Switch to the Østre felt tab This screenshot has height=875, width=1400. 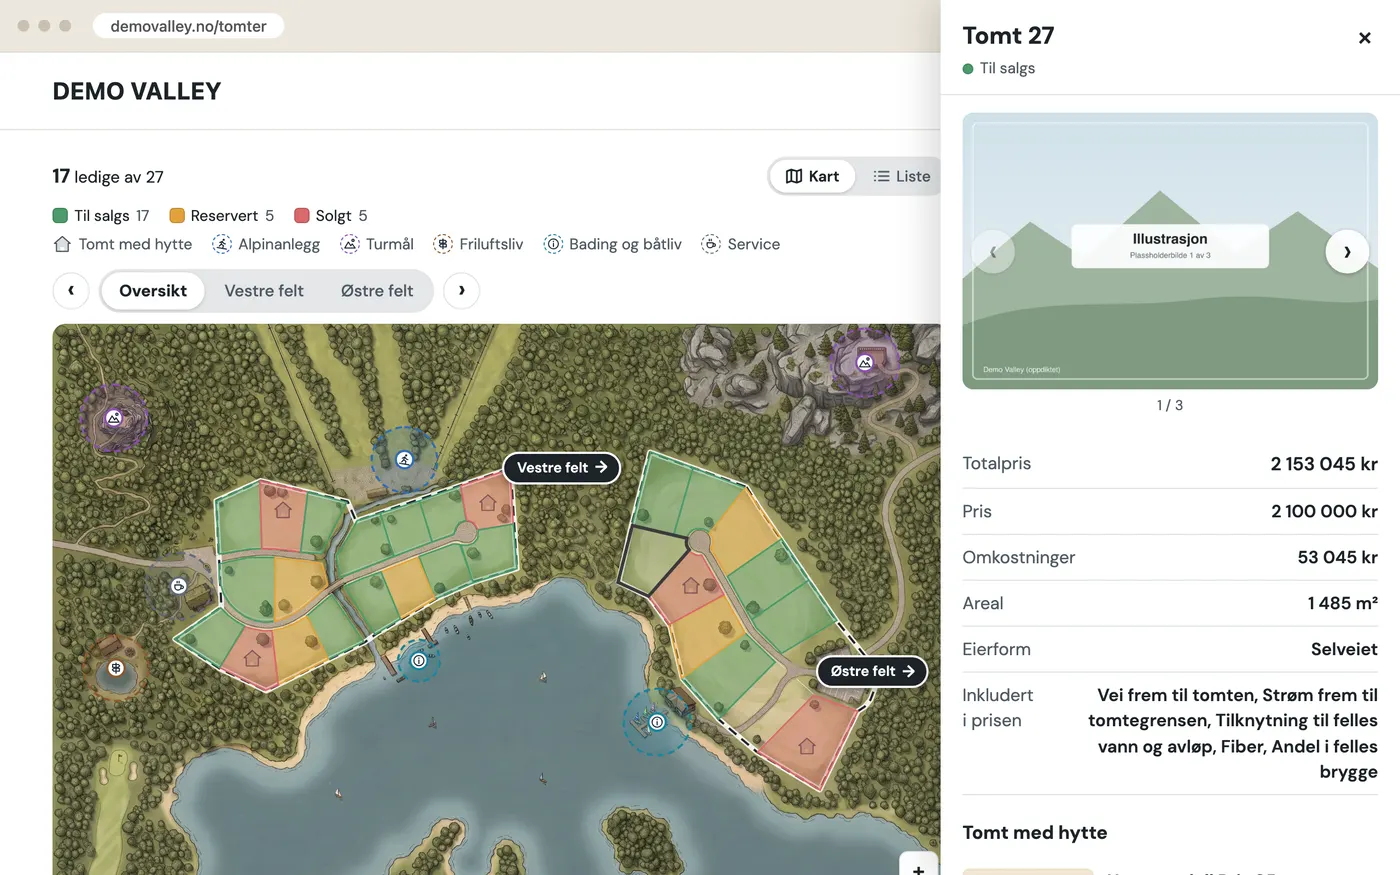[377, 291]
